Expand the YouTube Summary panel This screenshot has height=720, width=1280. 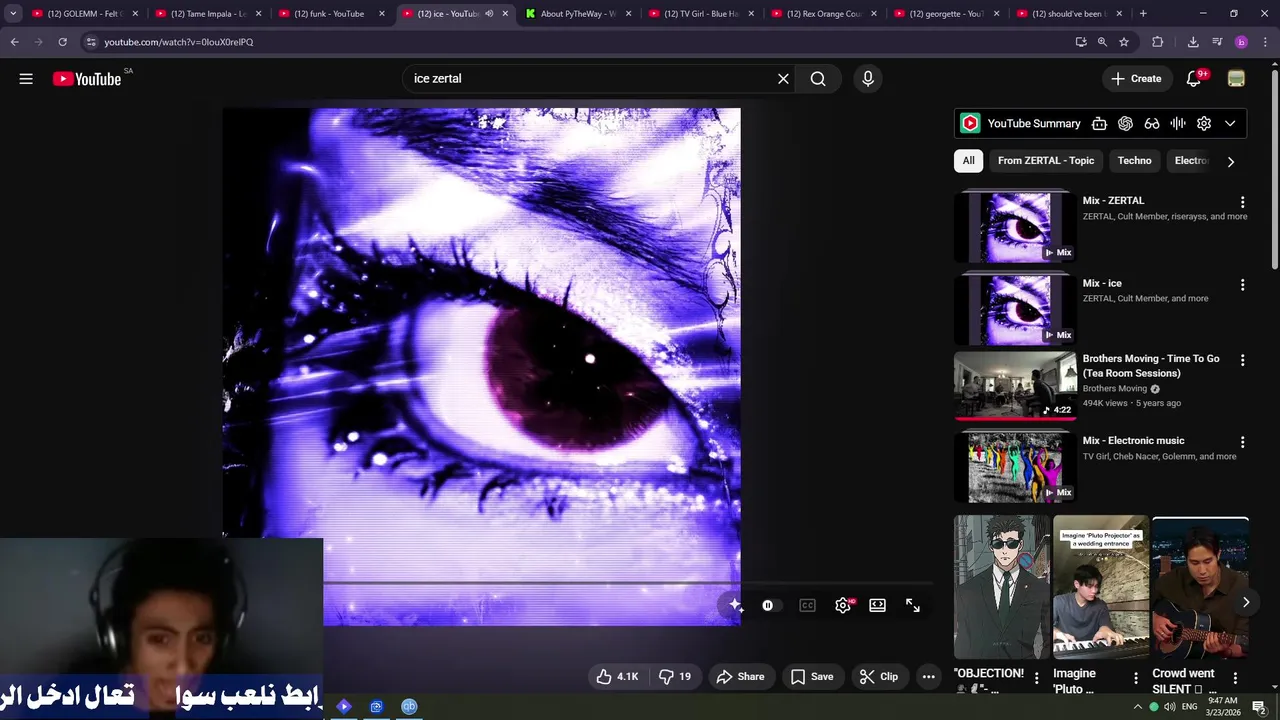1230,124
